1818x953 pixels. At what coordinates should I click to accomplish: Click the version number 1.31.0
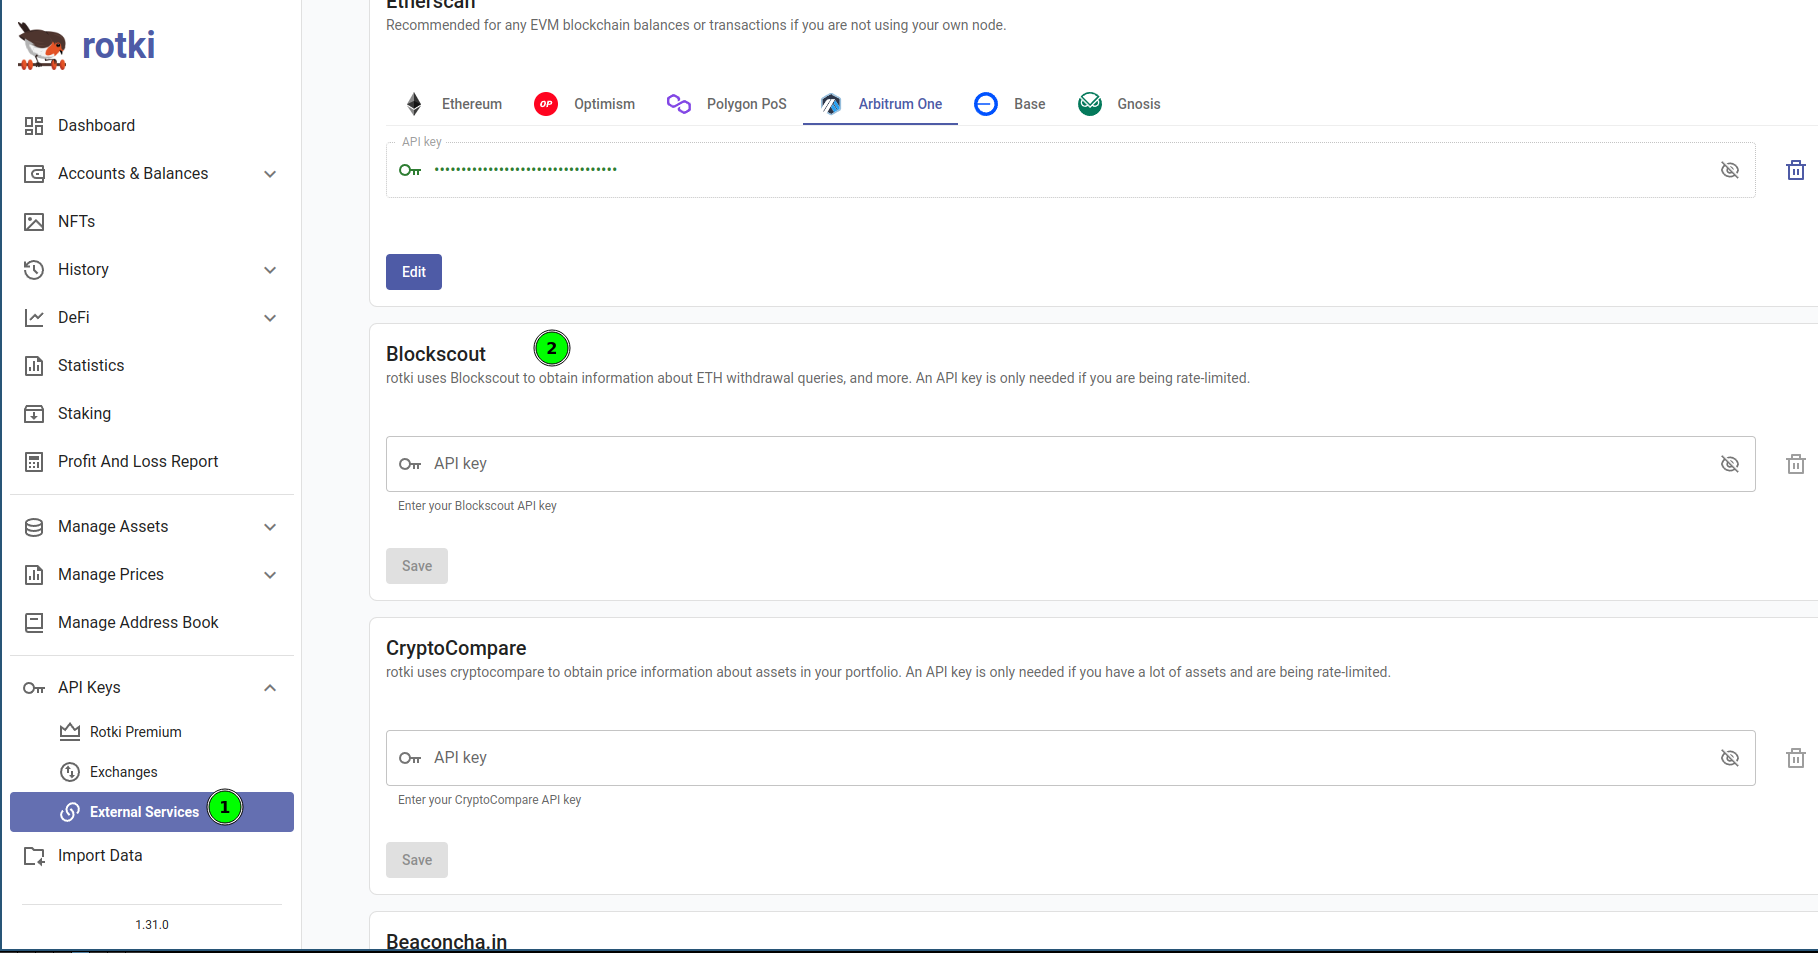pyautogui.click(x=152, y=925)
